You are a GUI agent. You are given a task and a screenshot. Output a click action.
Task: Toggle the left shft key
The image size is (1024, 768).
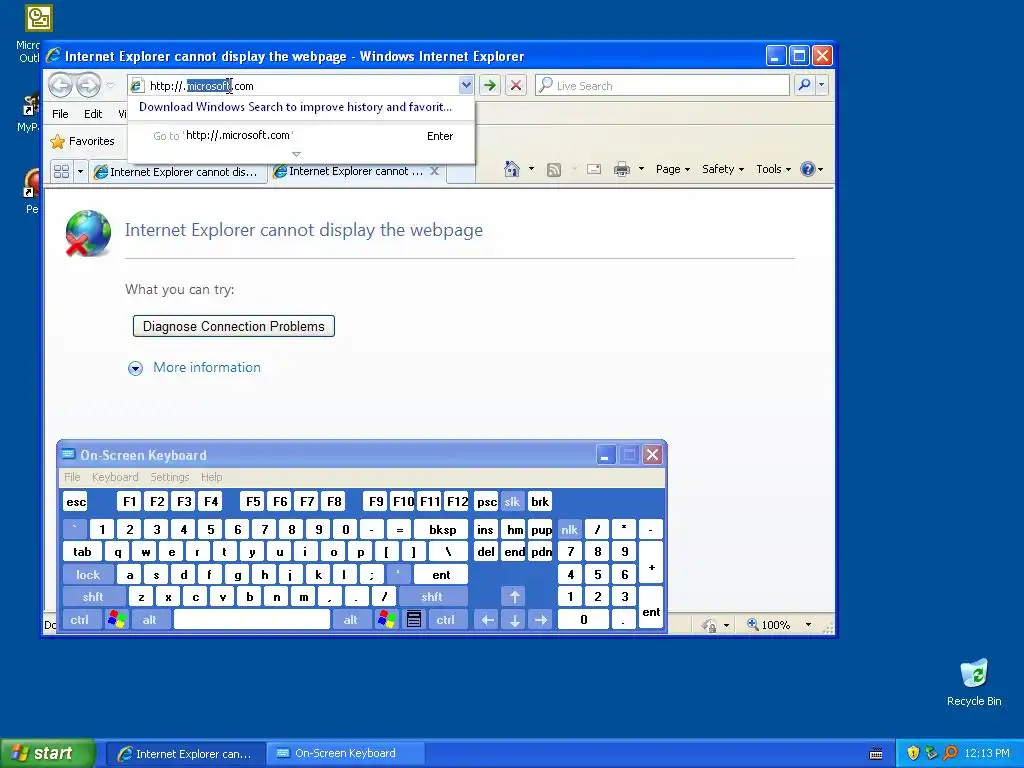coord(93,596)
